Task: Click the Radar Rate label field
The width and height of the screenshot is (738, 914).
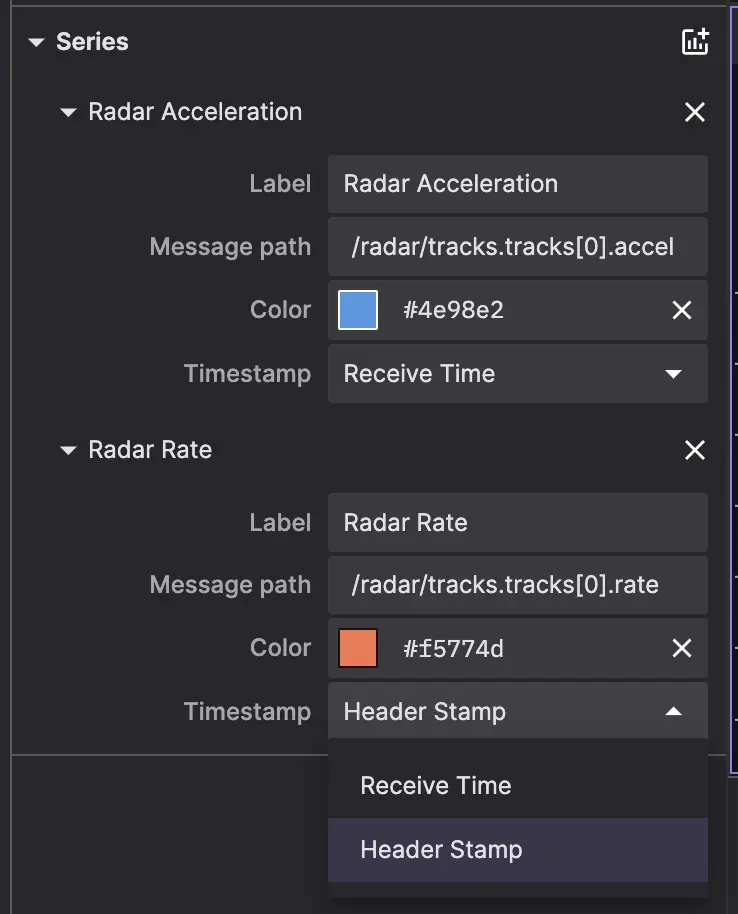Action: pyautogui.click(x=516, y=523)
